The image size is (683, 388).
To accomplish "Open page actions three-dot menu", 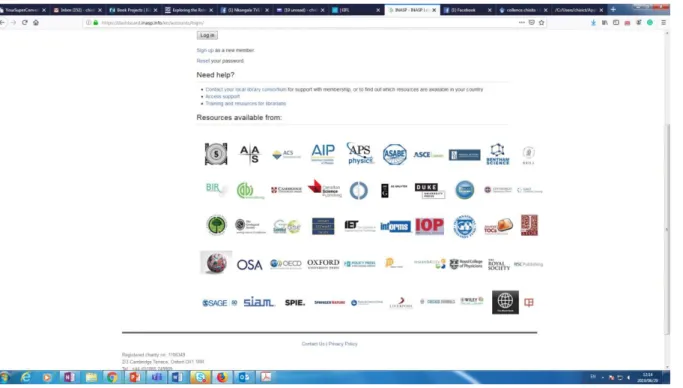I will point(521,23).
